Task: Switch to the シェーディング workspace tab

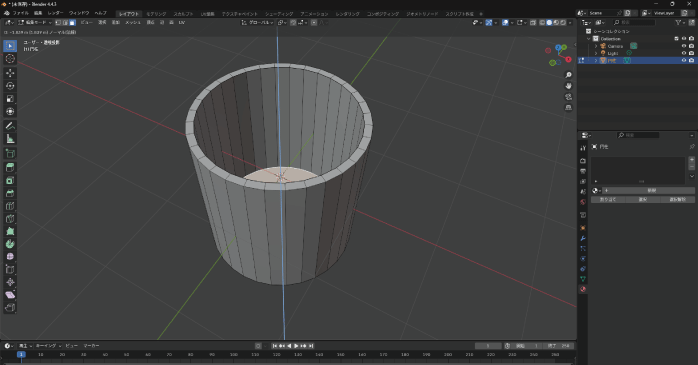Action: 279,14
